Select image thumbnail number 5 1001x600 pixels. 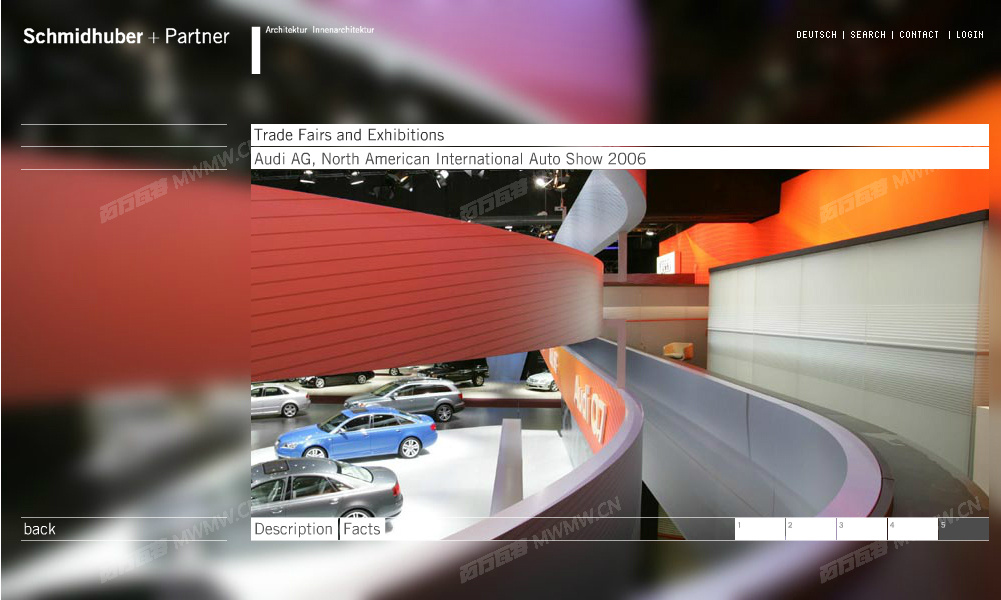coord(963,529)
